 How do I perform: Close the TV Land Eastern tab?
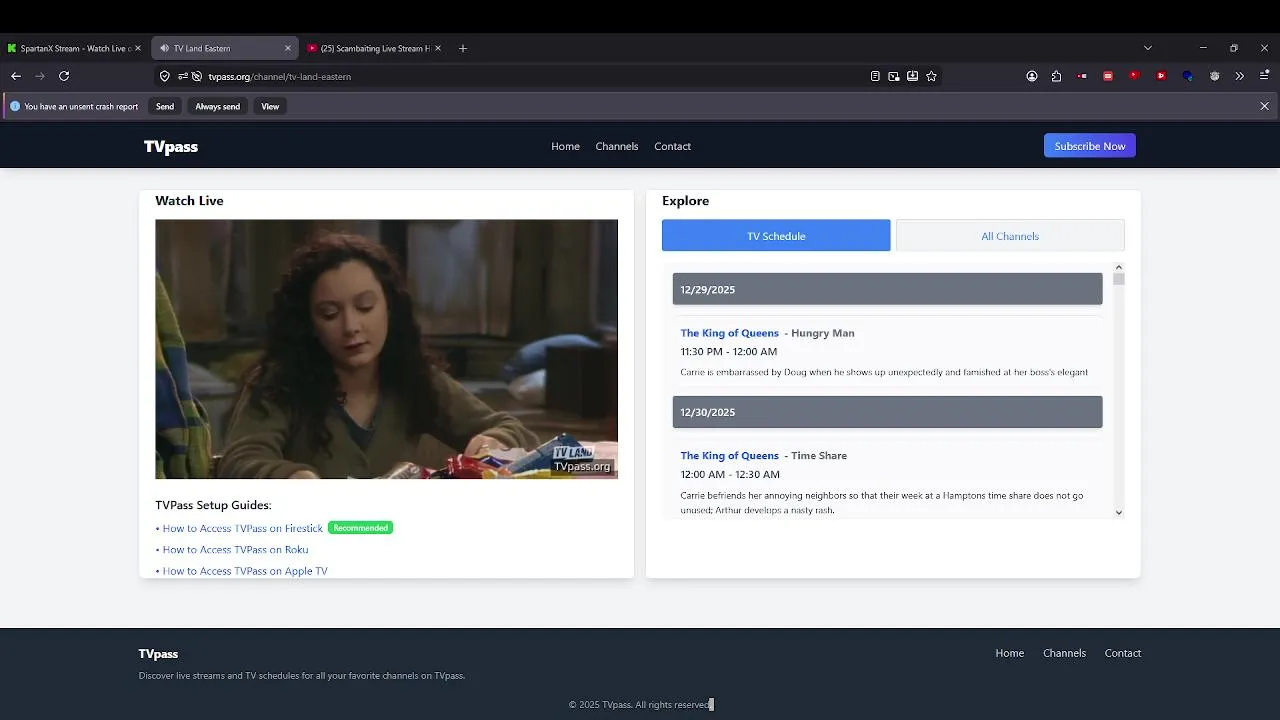click(288, 48)
